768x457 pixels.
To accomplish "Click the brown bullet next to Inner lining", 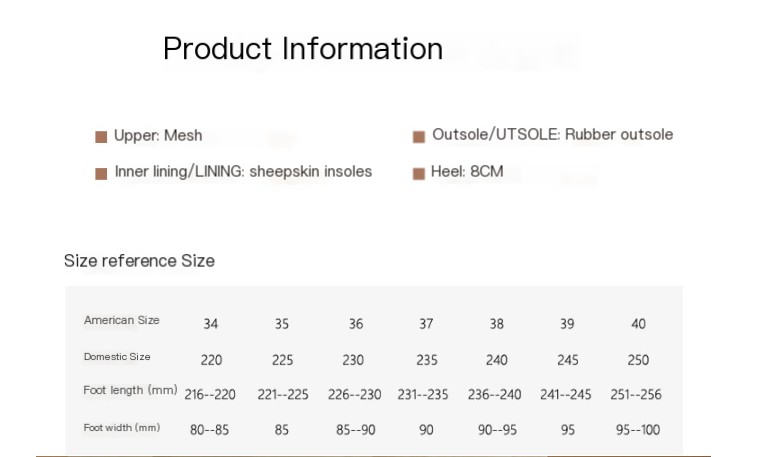I will 101,174.
